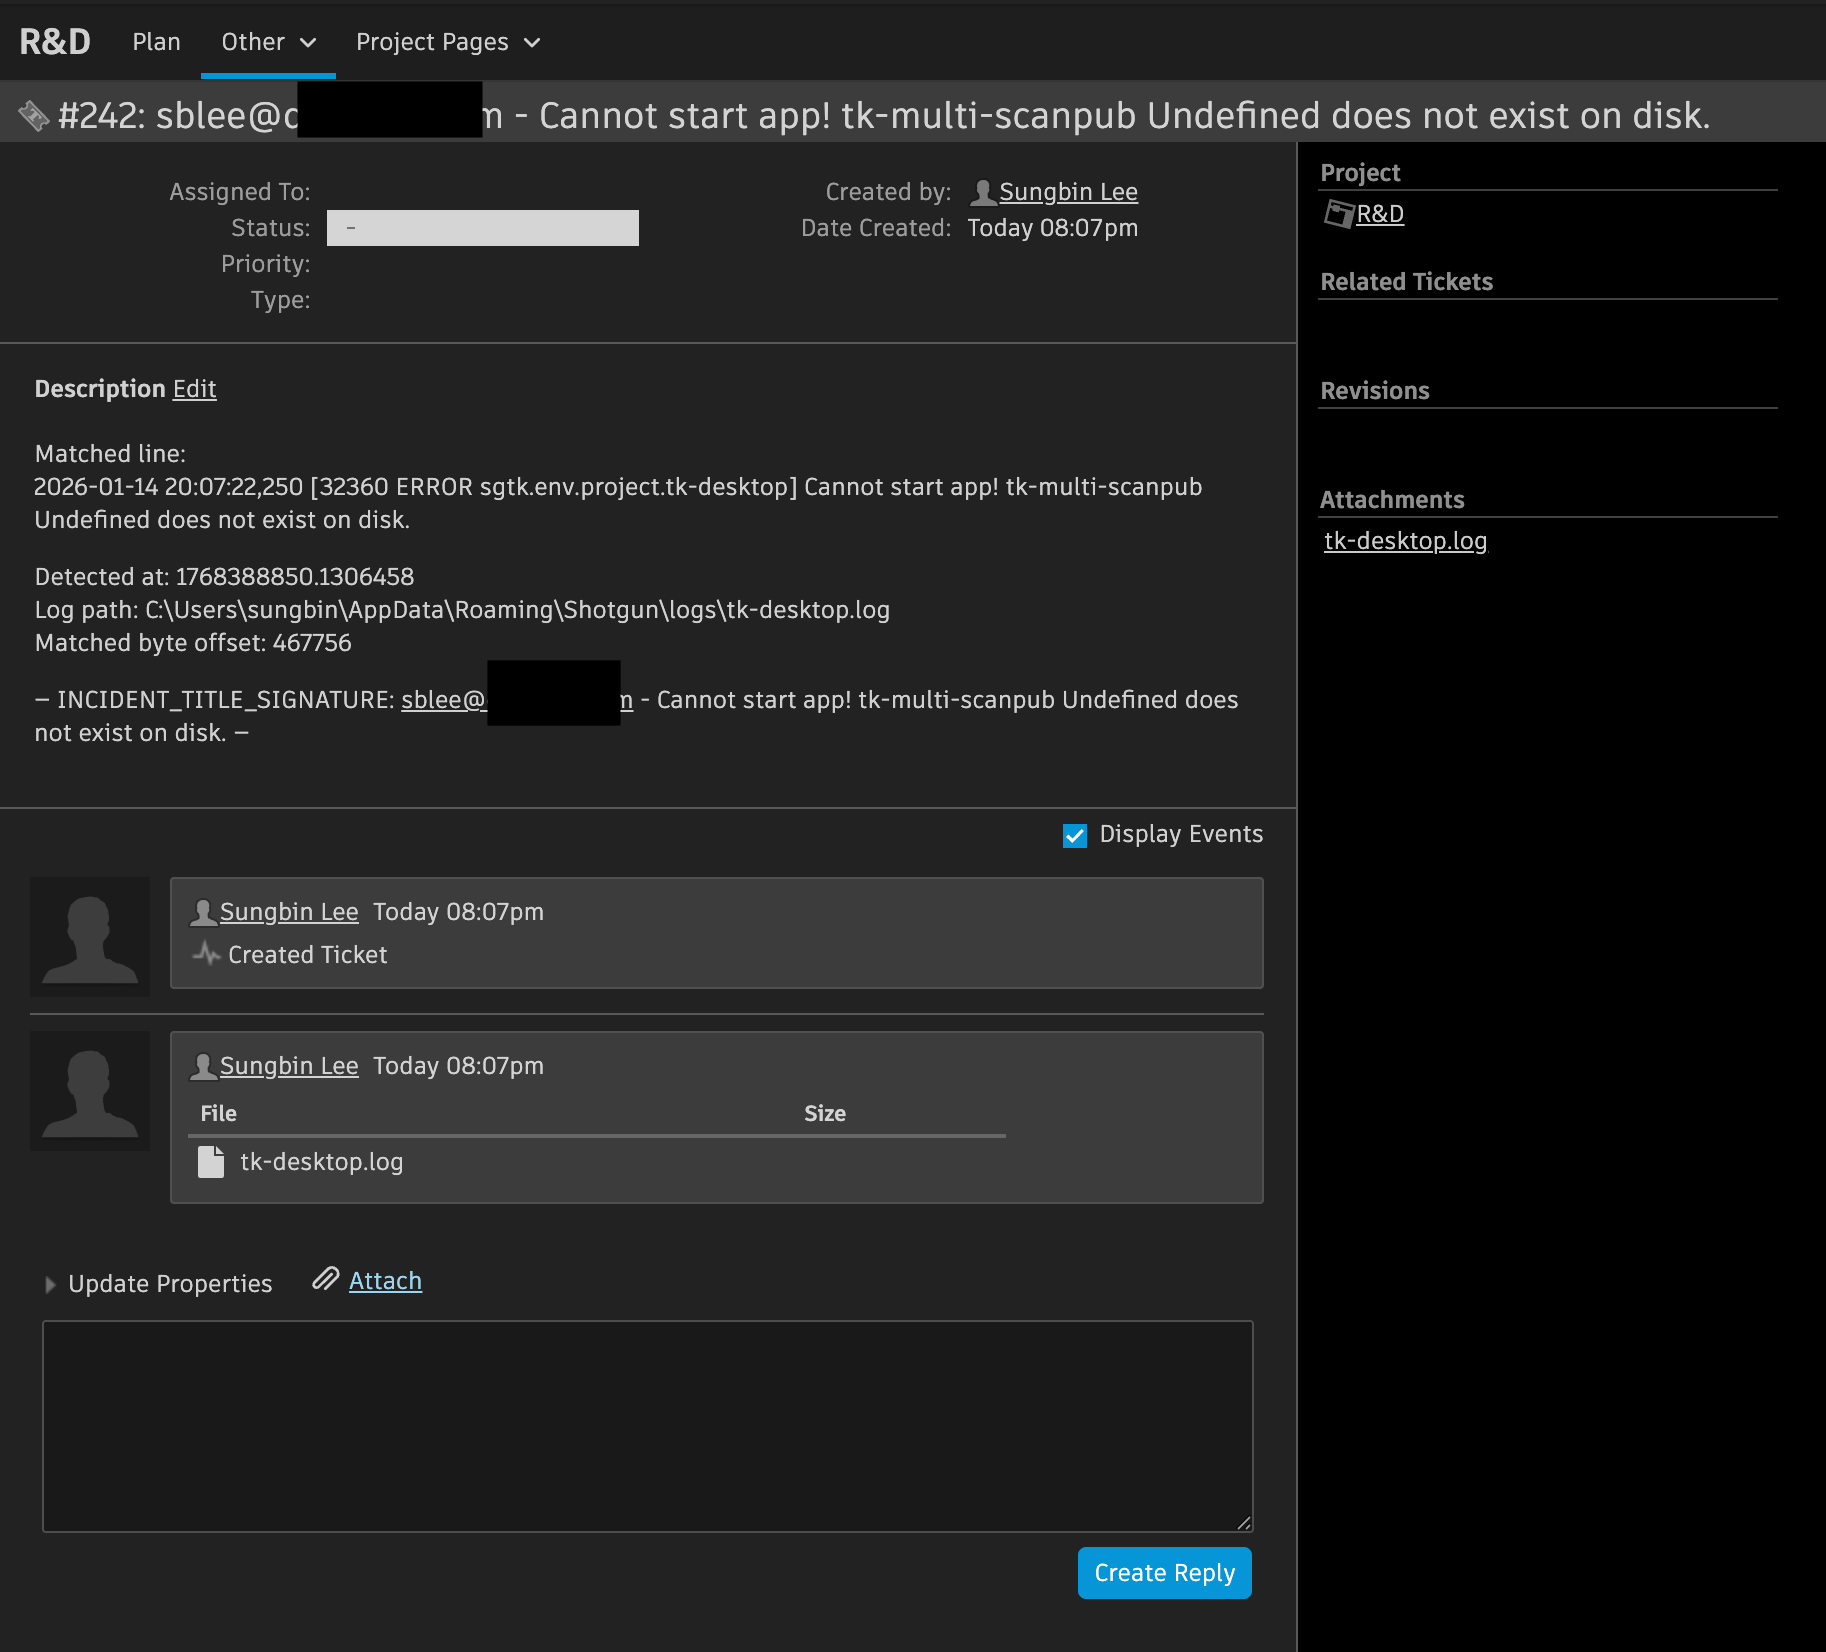Screen dimensions: 1826x1652
Task: Click the activity pulse icon beside Created Ticket
Action: coord(206,954)
